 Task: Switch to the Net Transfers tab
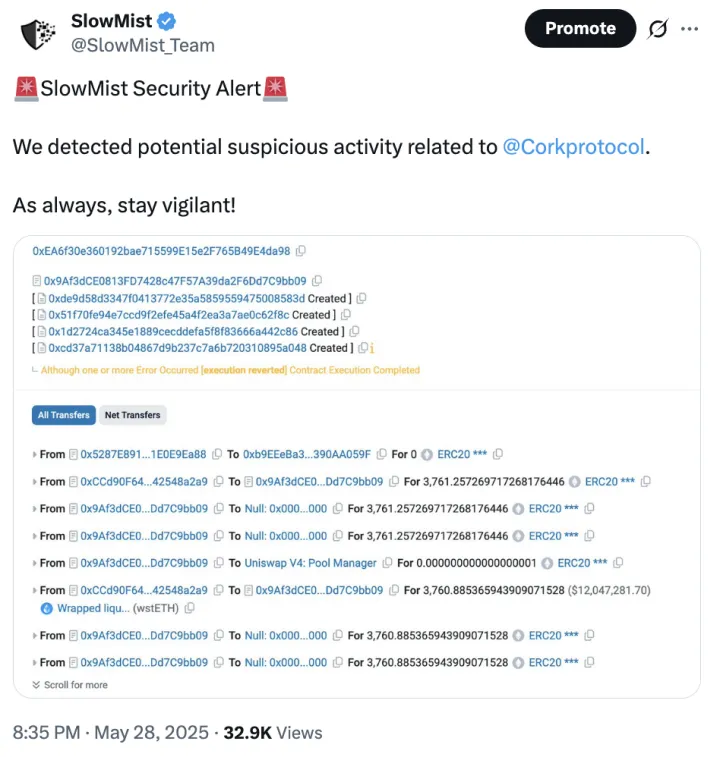pyautogui.click(x=133, y=415)
